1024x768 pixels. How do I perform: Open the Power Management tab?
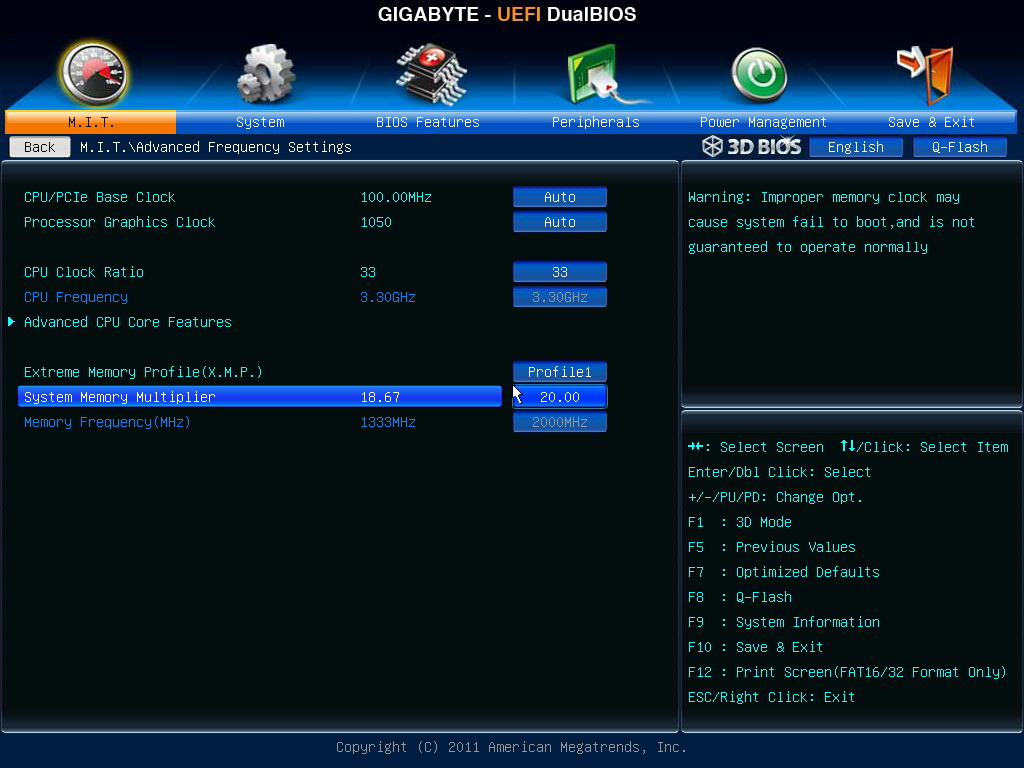pyautogui.click(x=763, y=122)
